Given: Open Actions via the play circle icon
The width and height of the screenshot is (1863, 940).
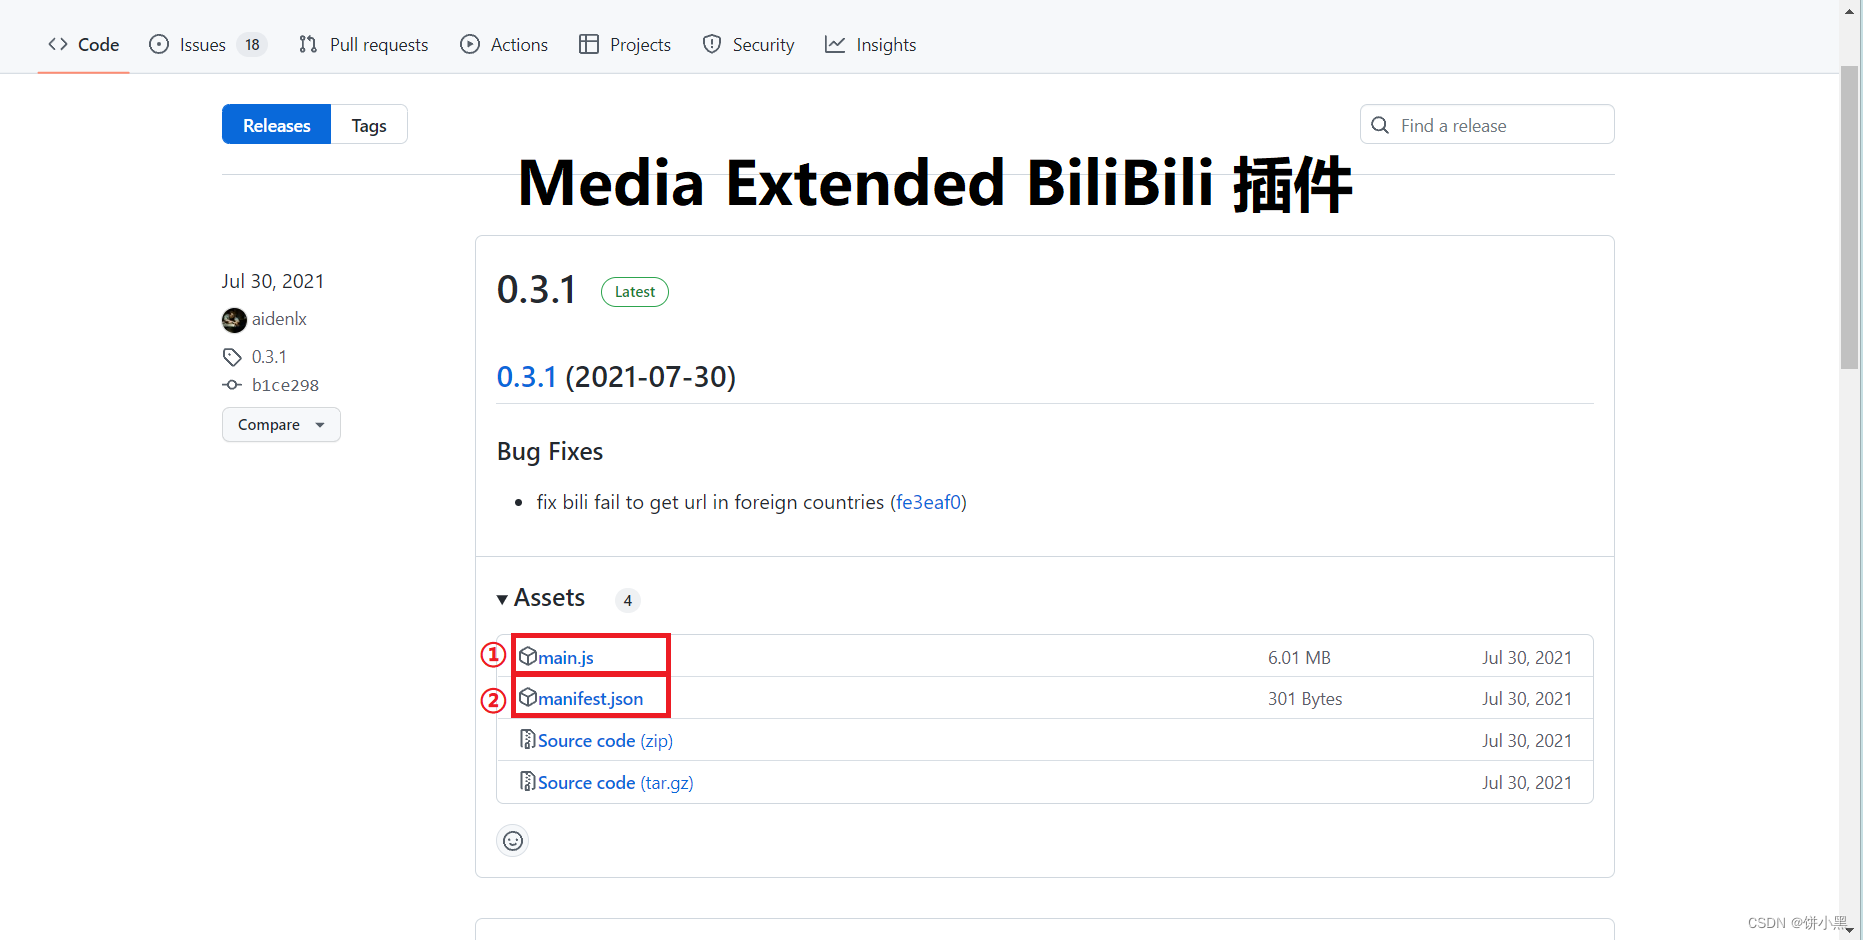Looking at the screenshot, I should [x=469, y=44].
